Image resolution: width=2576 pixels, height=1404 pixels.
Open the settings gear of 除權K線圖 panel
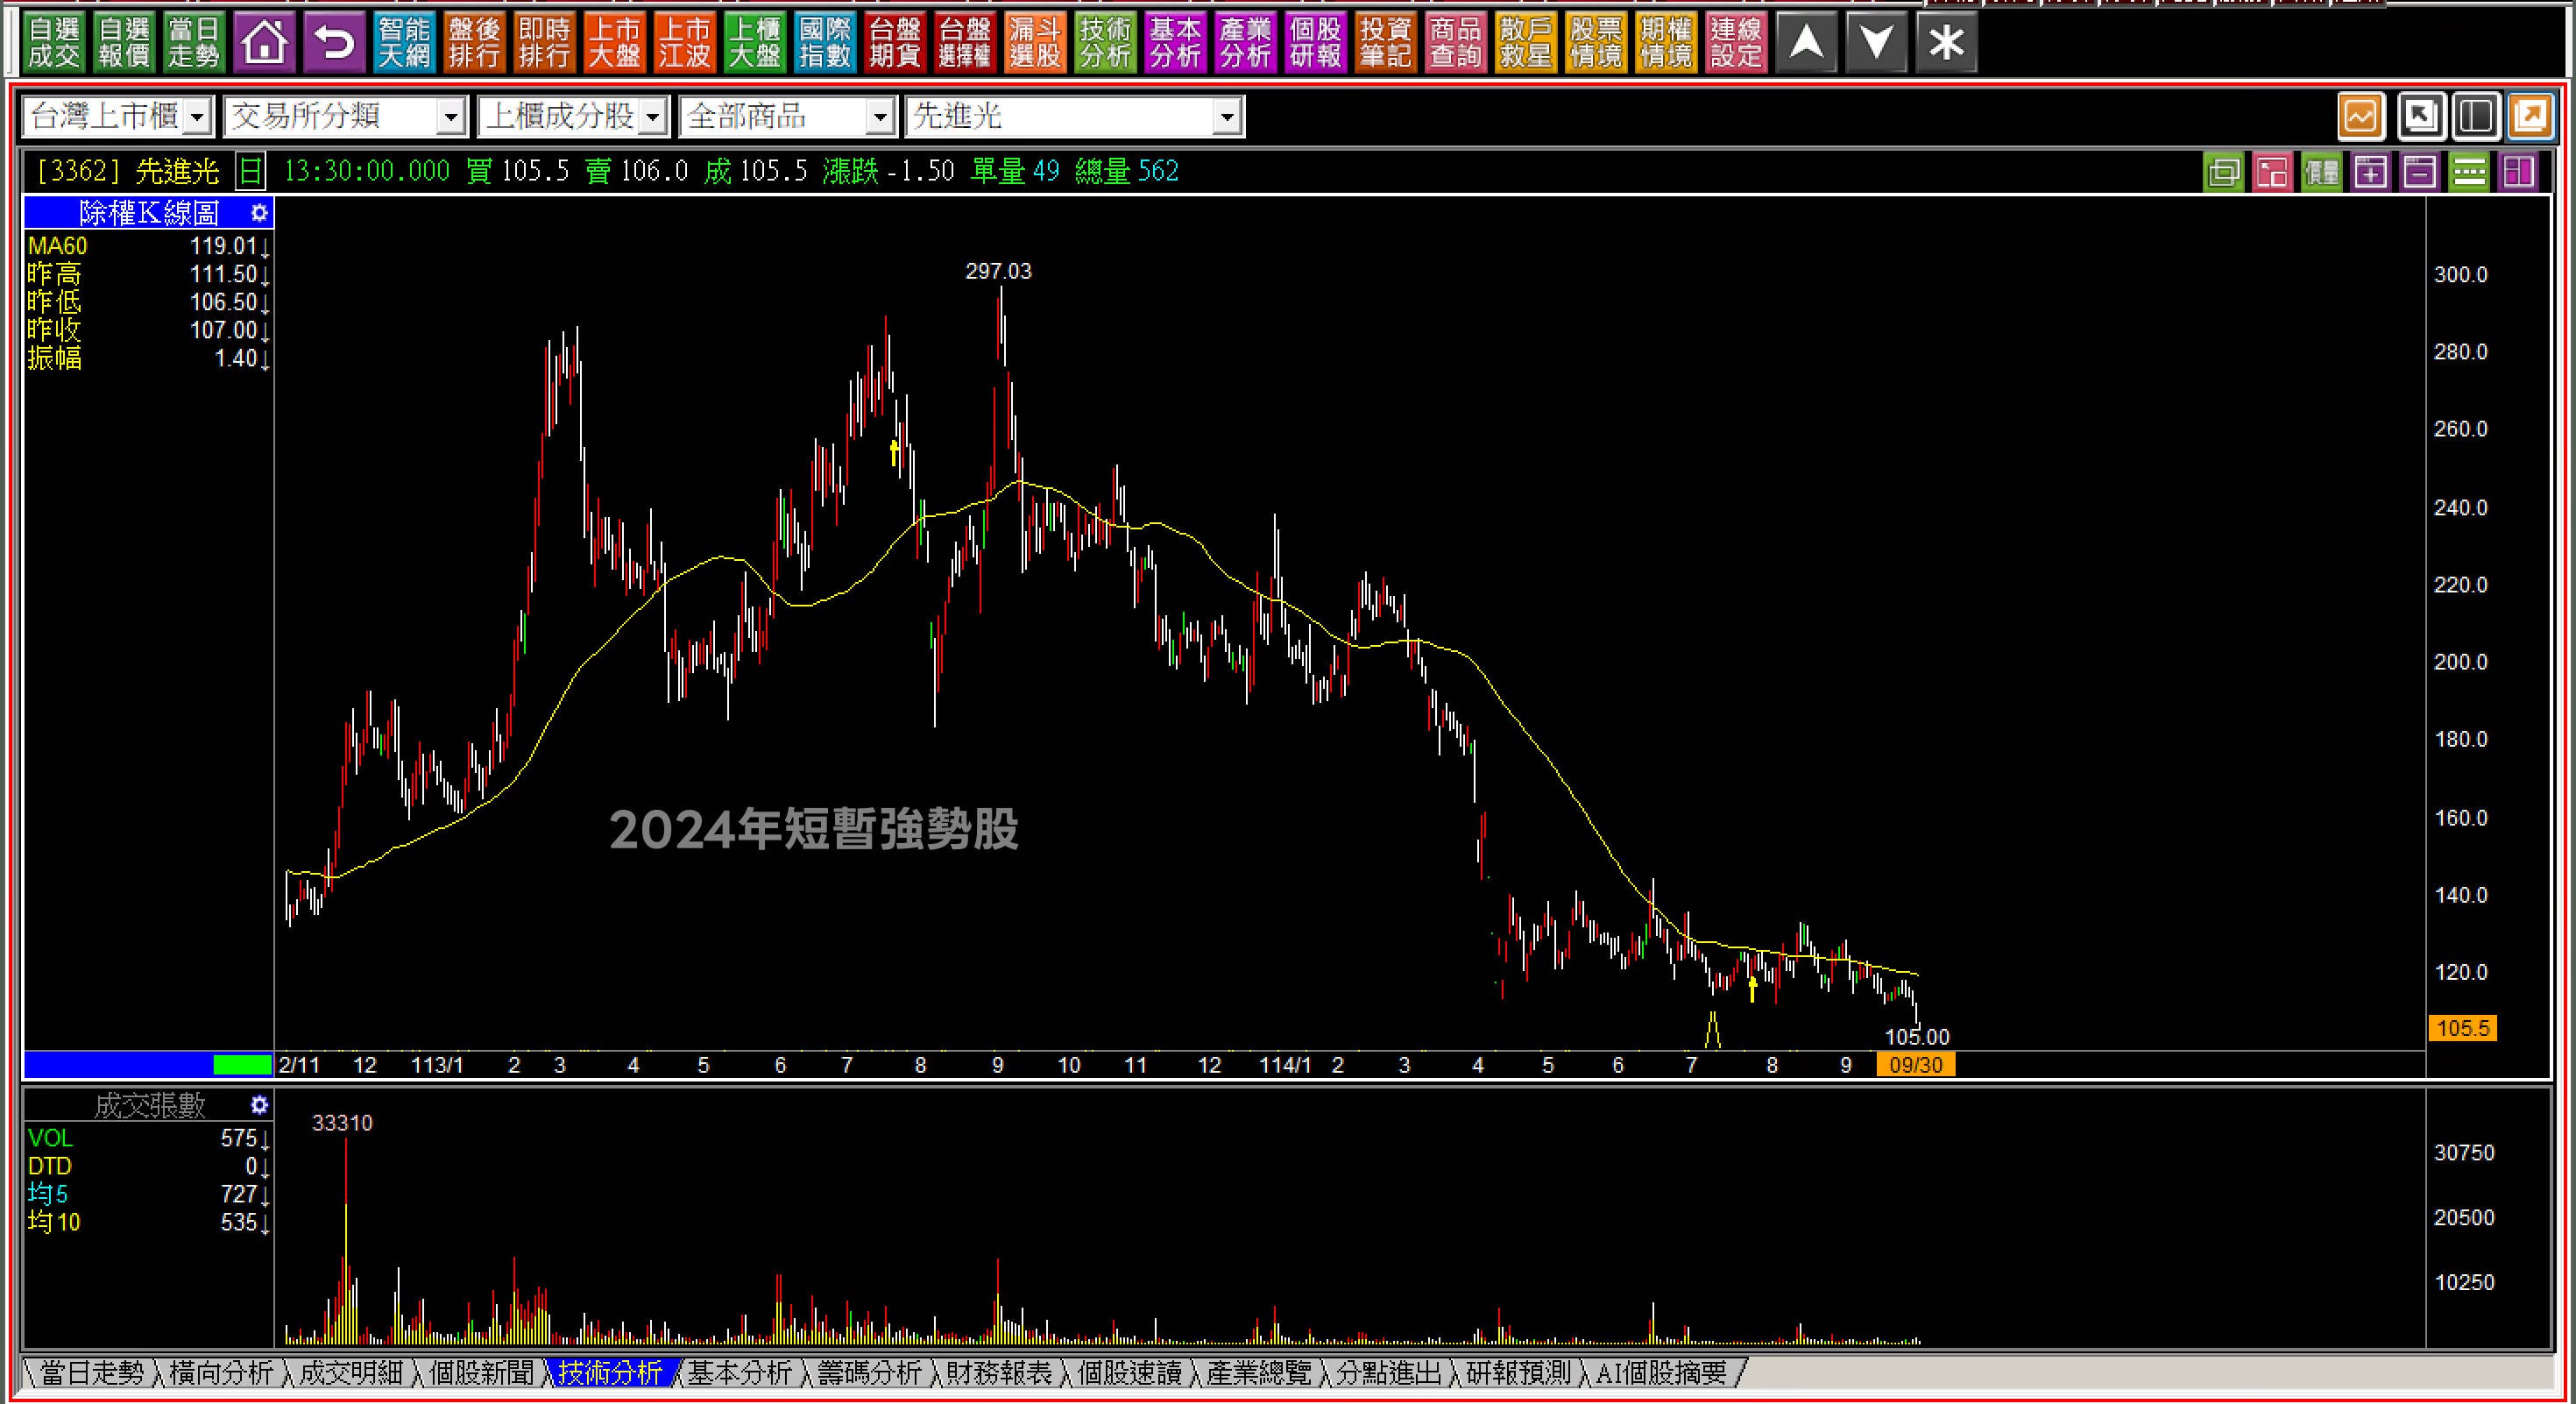coord(259,212)
